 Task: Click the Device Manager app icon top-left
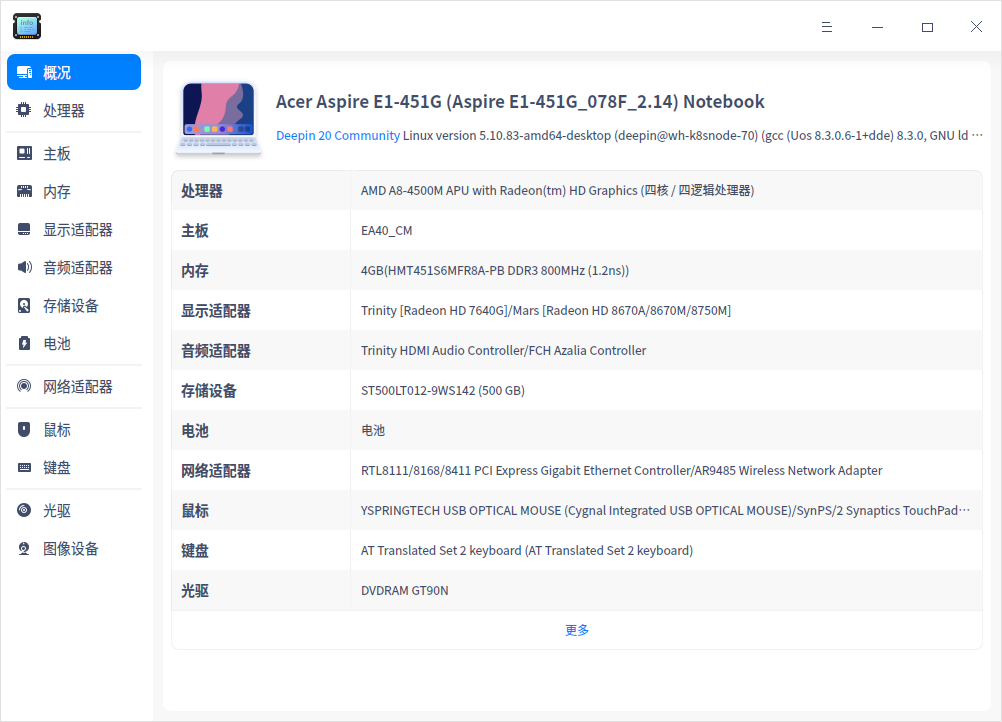[26, 26]
